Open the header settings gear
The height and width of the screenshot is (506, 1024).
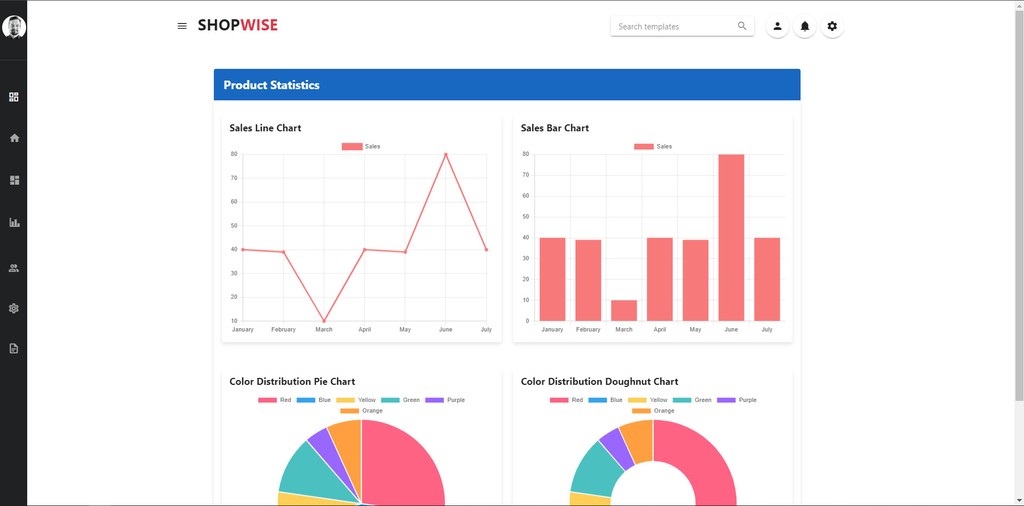832,26
